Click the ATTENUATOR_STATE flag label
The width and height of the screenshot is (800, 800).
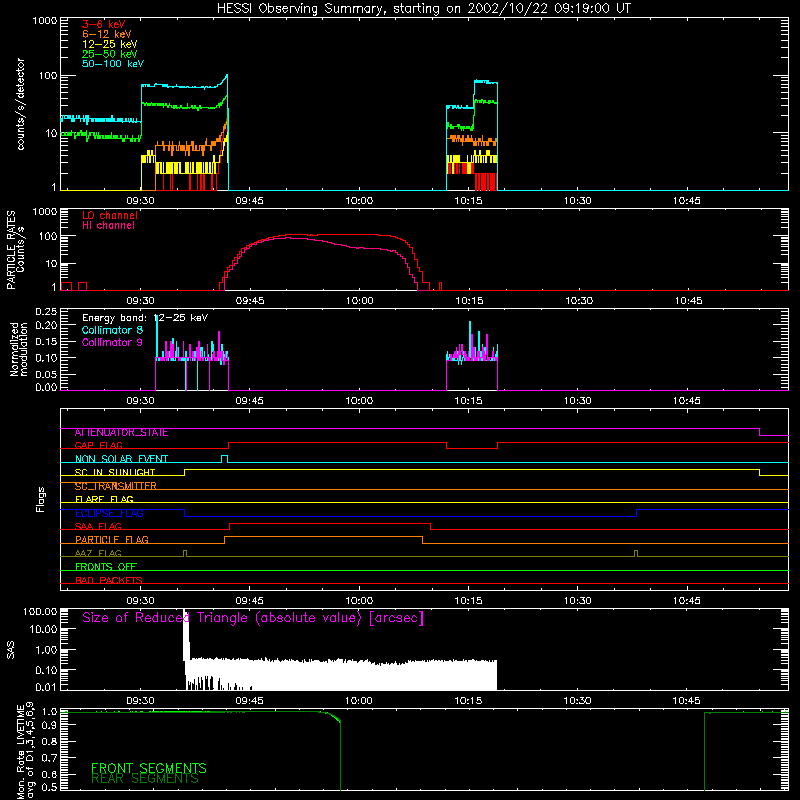[121, 433]
